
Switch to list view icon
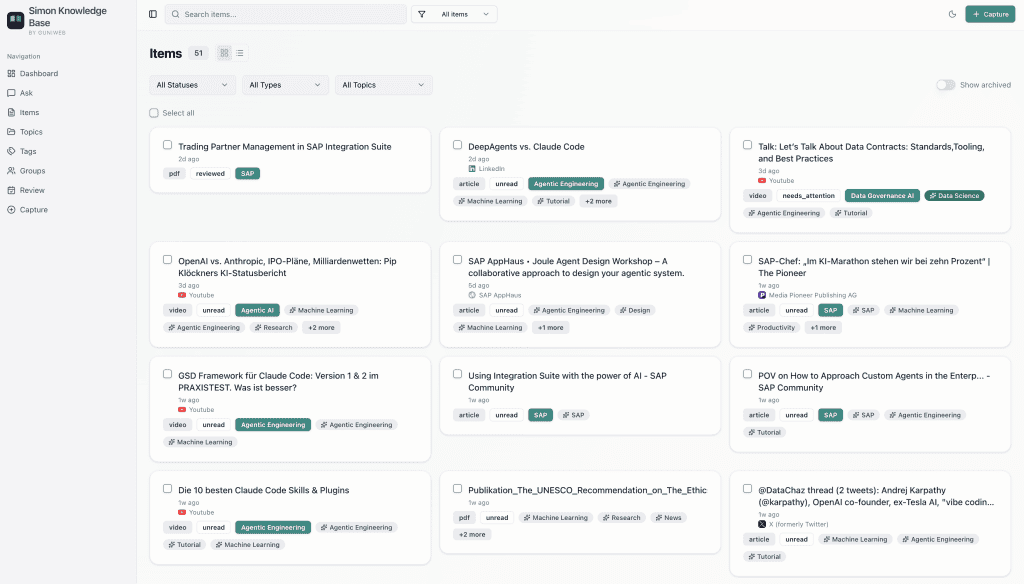240,53
